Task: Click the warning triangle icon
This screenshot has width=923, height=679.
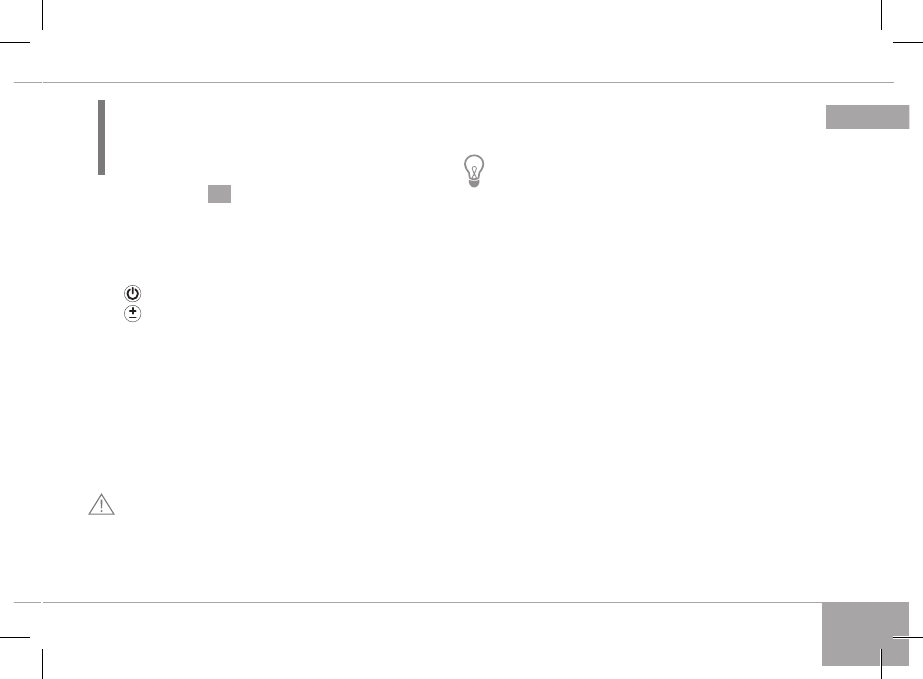Action: click(x=102, y=506)
